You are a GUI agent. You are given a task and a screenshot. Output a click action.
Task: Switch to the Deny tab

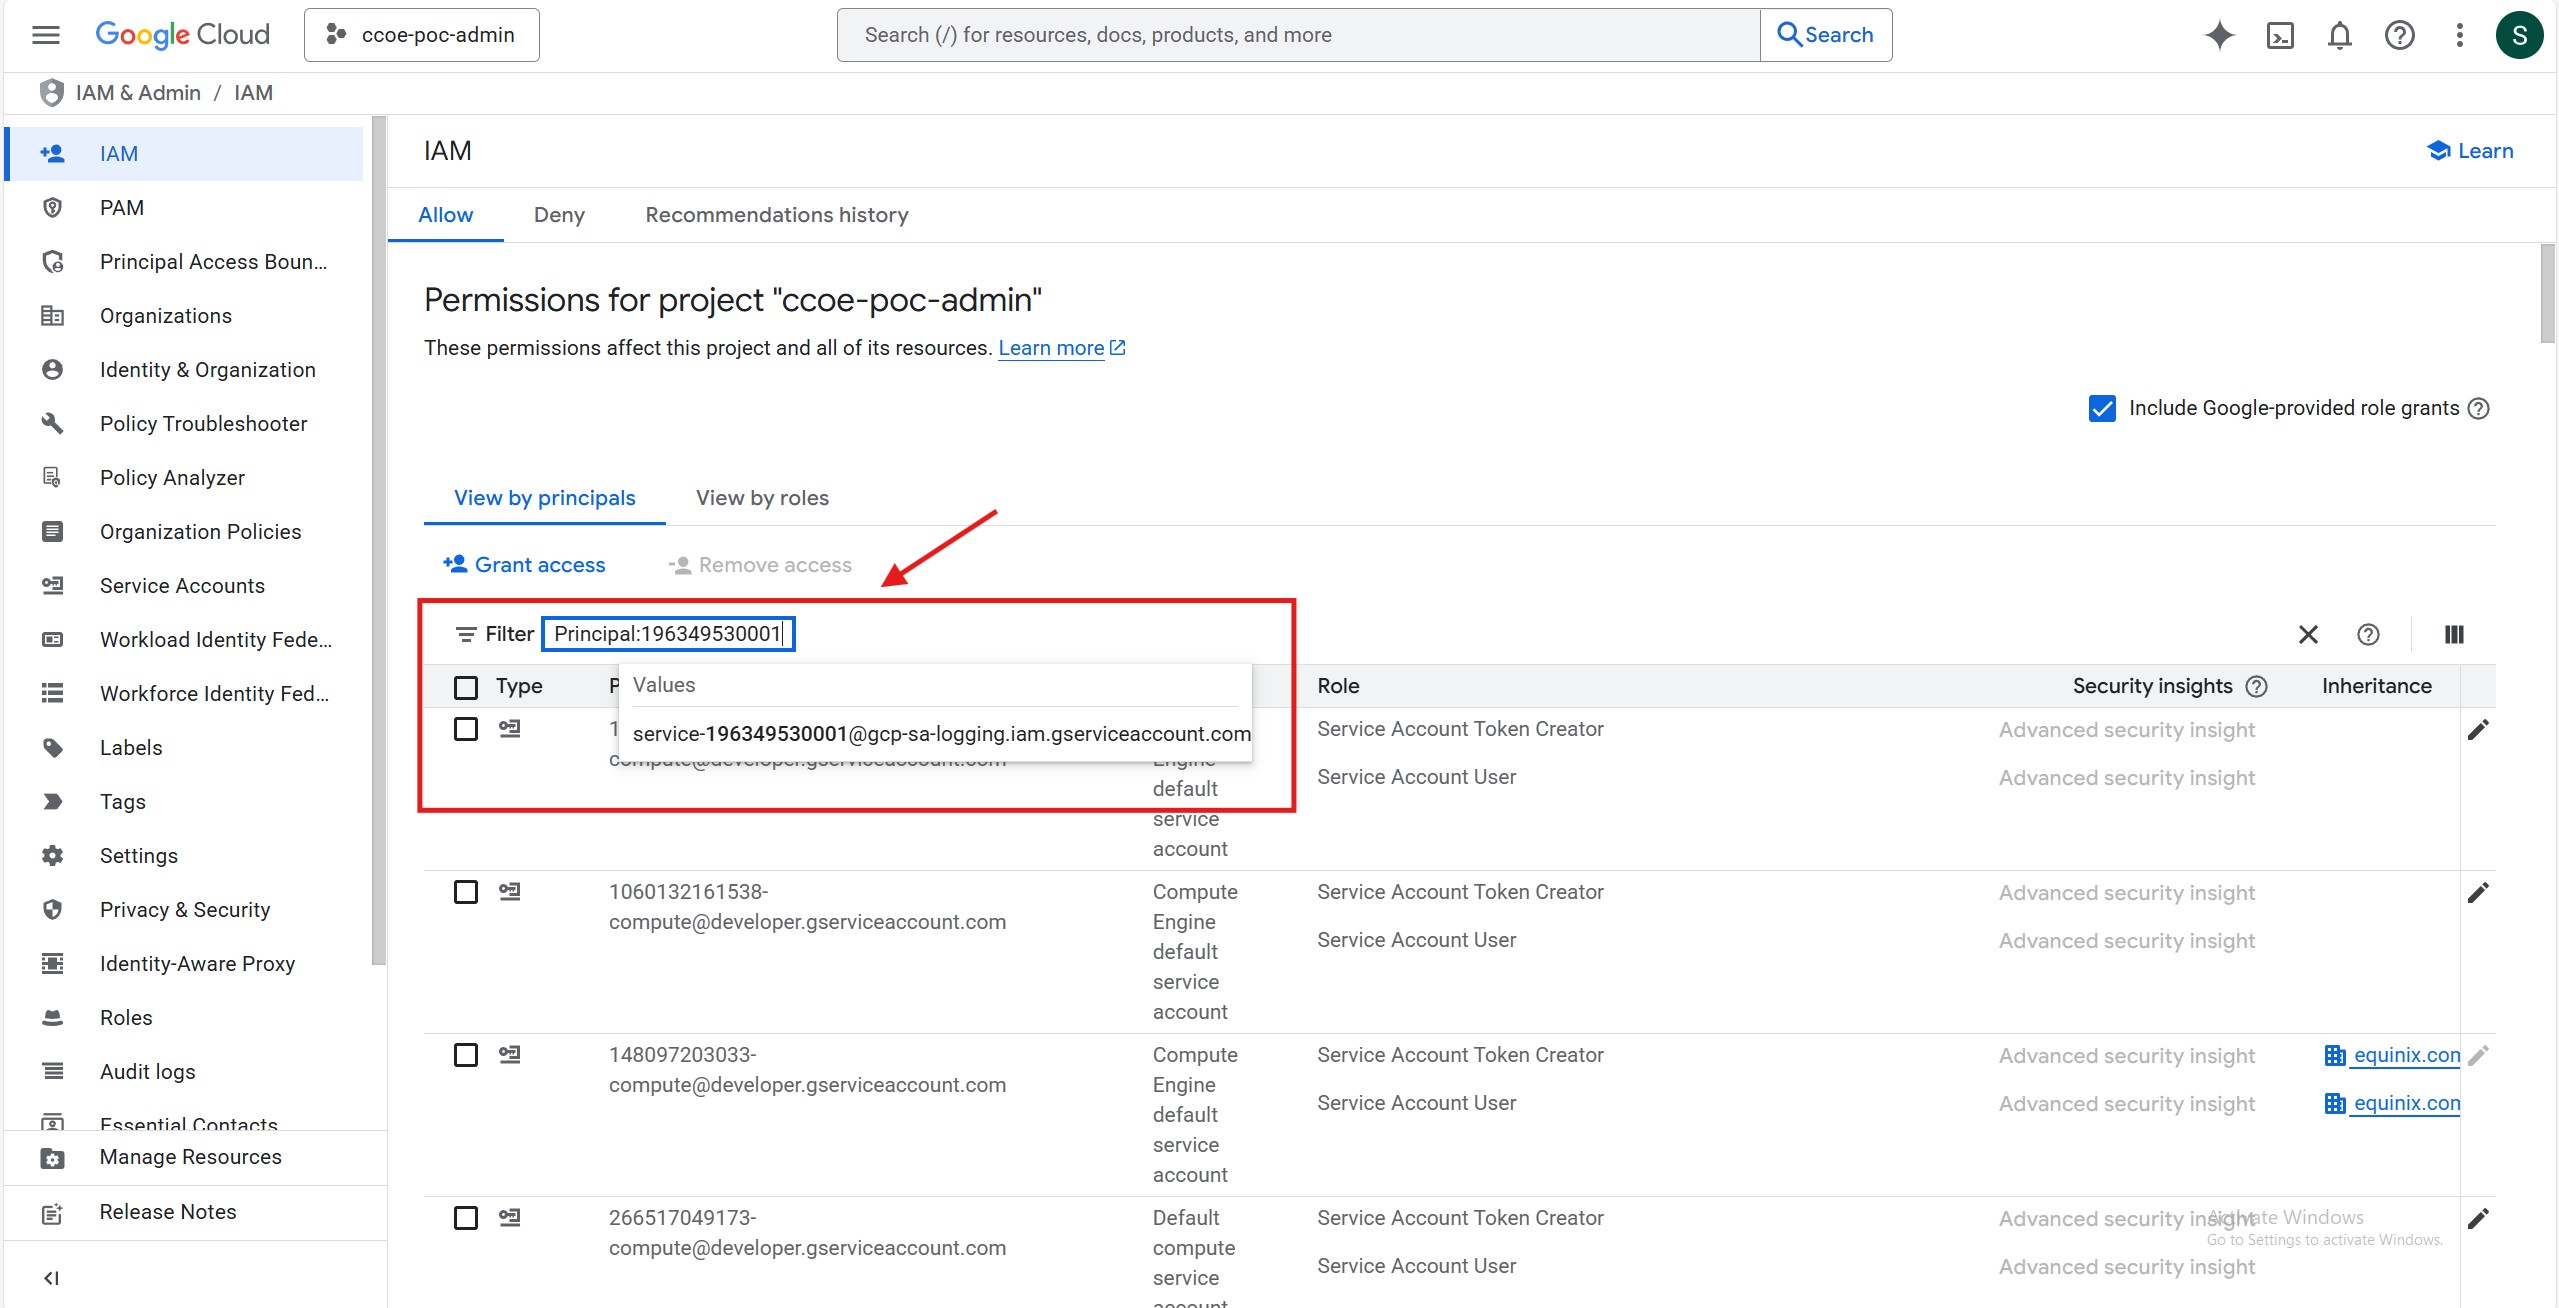tap(559, 215)
